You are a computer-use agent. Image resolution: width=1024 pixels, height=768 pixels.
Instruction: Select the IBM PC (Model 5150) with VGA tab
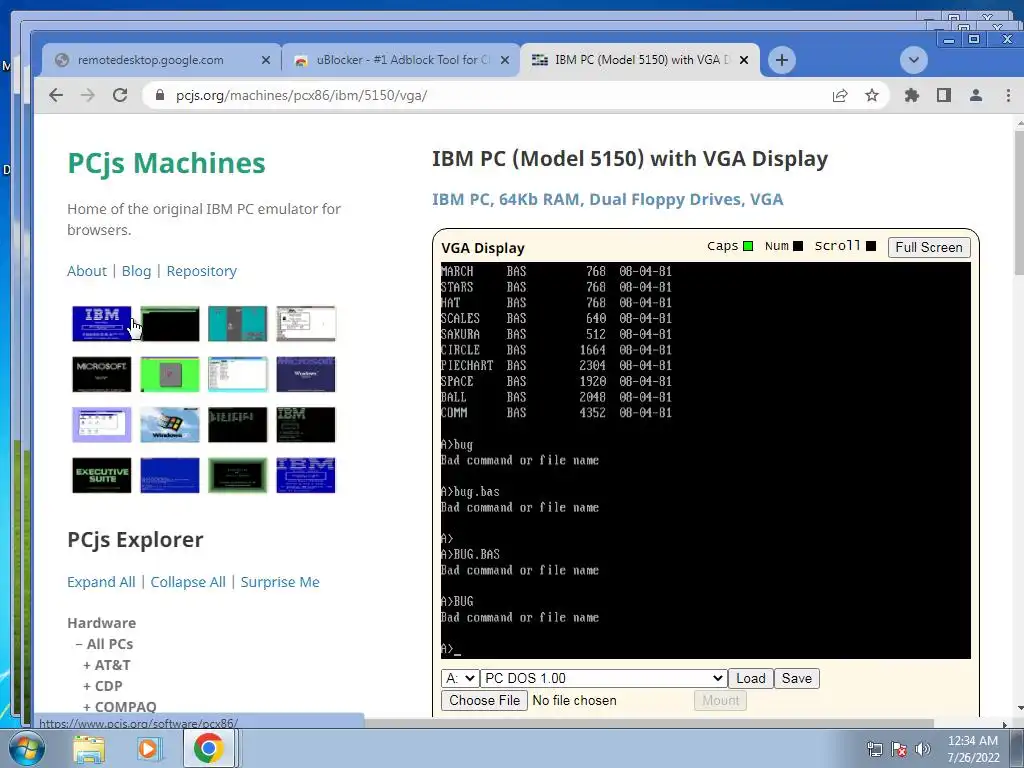pos(640,60)
